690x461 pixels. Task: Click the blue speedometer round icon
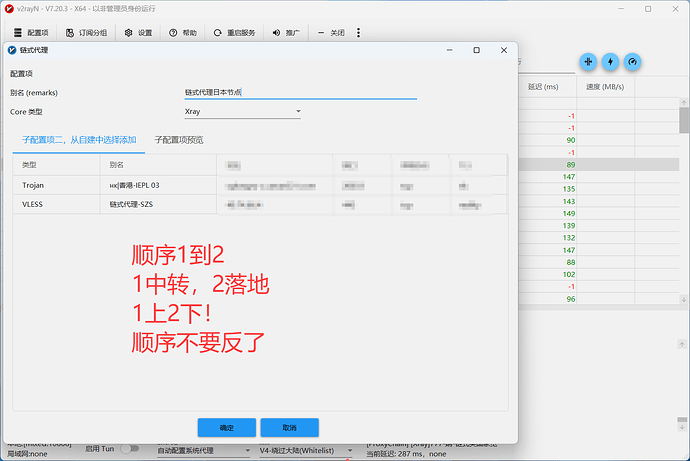coord(632,62)
